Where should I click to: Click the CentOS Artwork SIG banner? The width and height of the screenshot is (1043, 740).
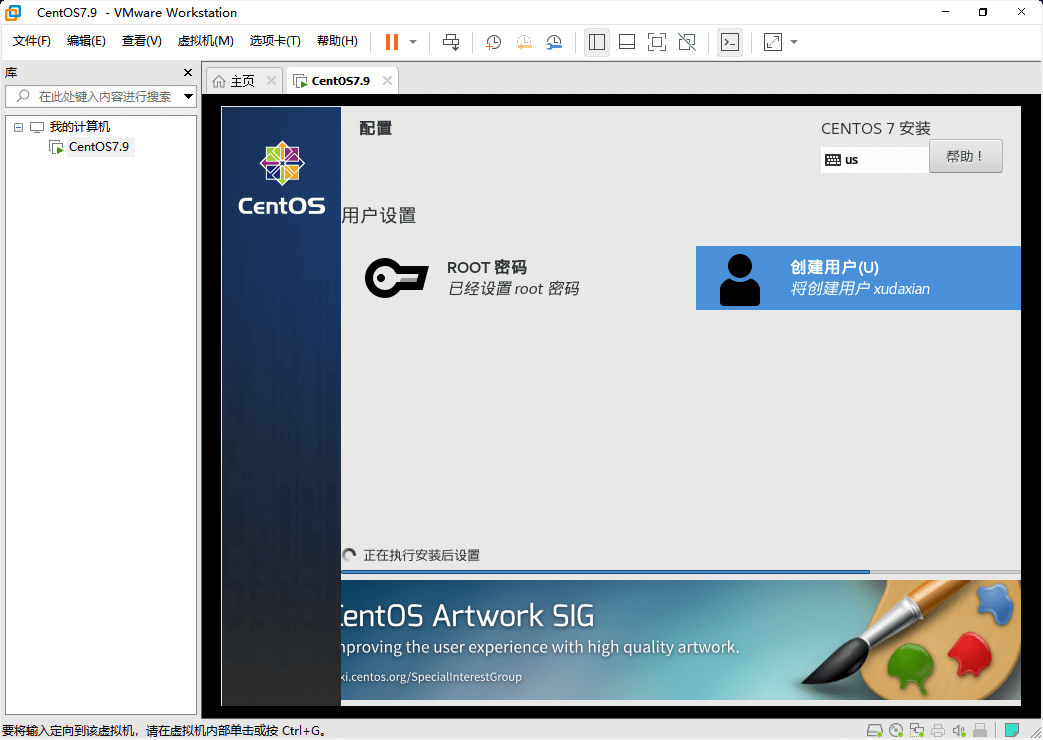(680, 640)
